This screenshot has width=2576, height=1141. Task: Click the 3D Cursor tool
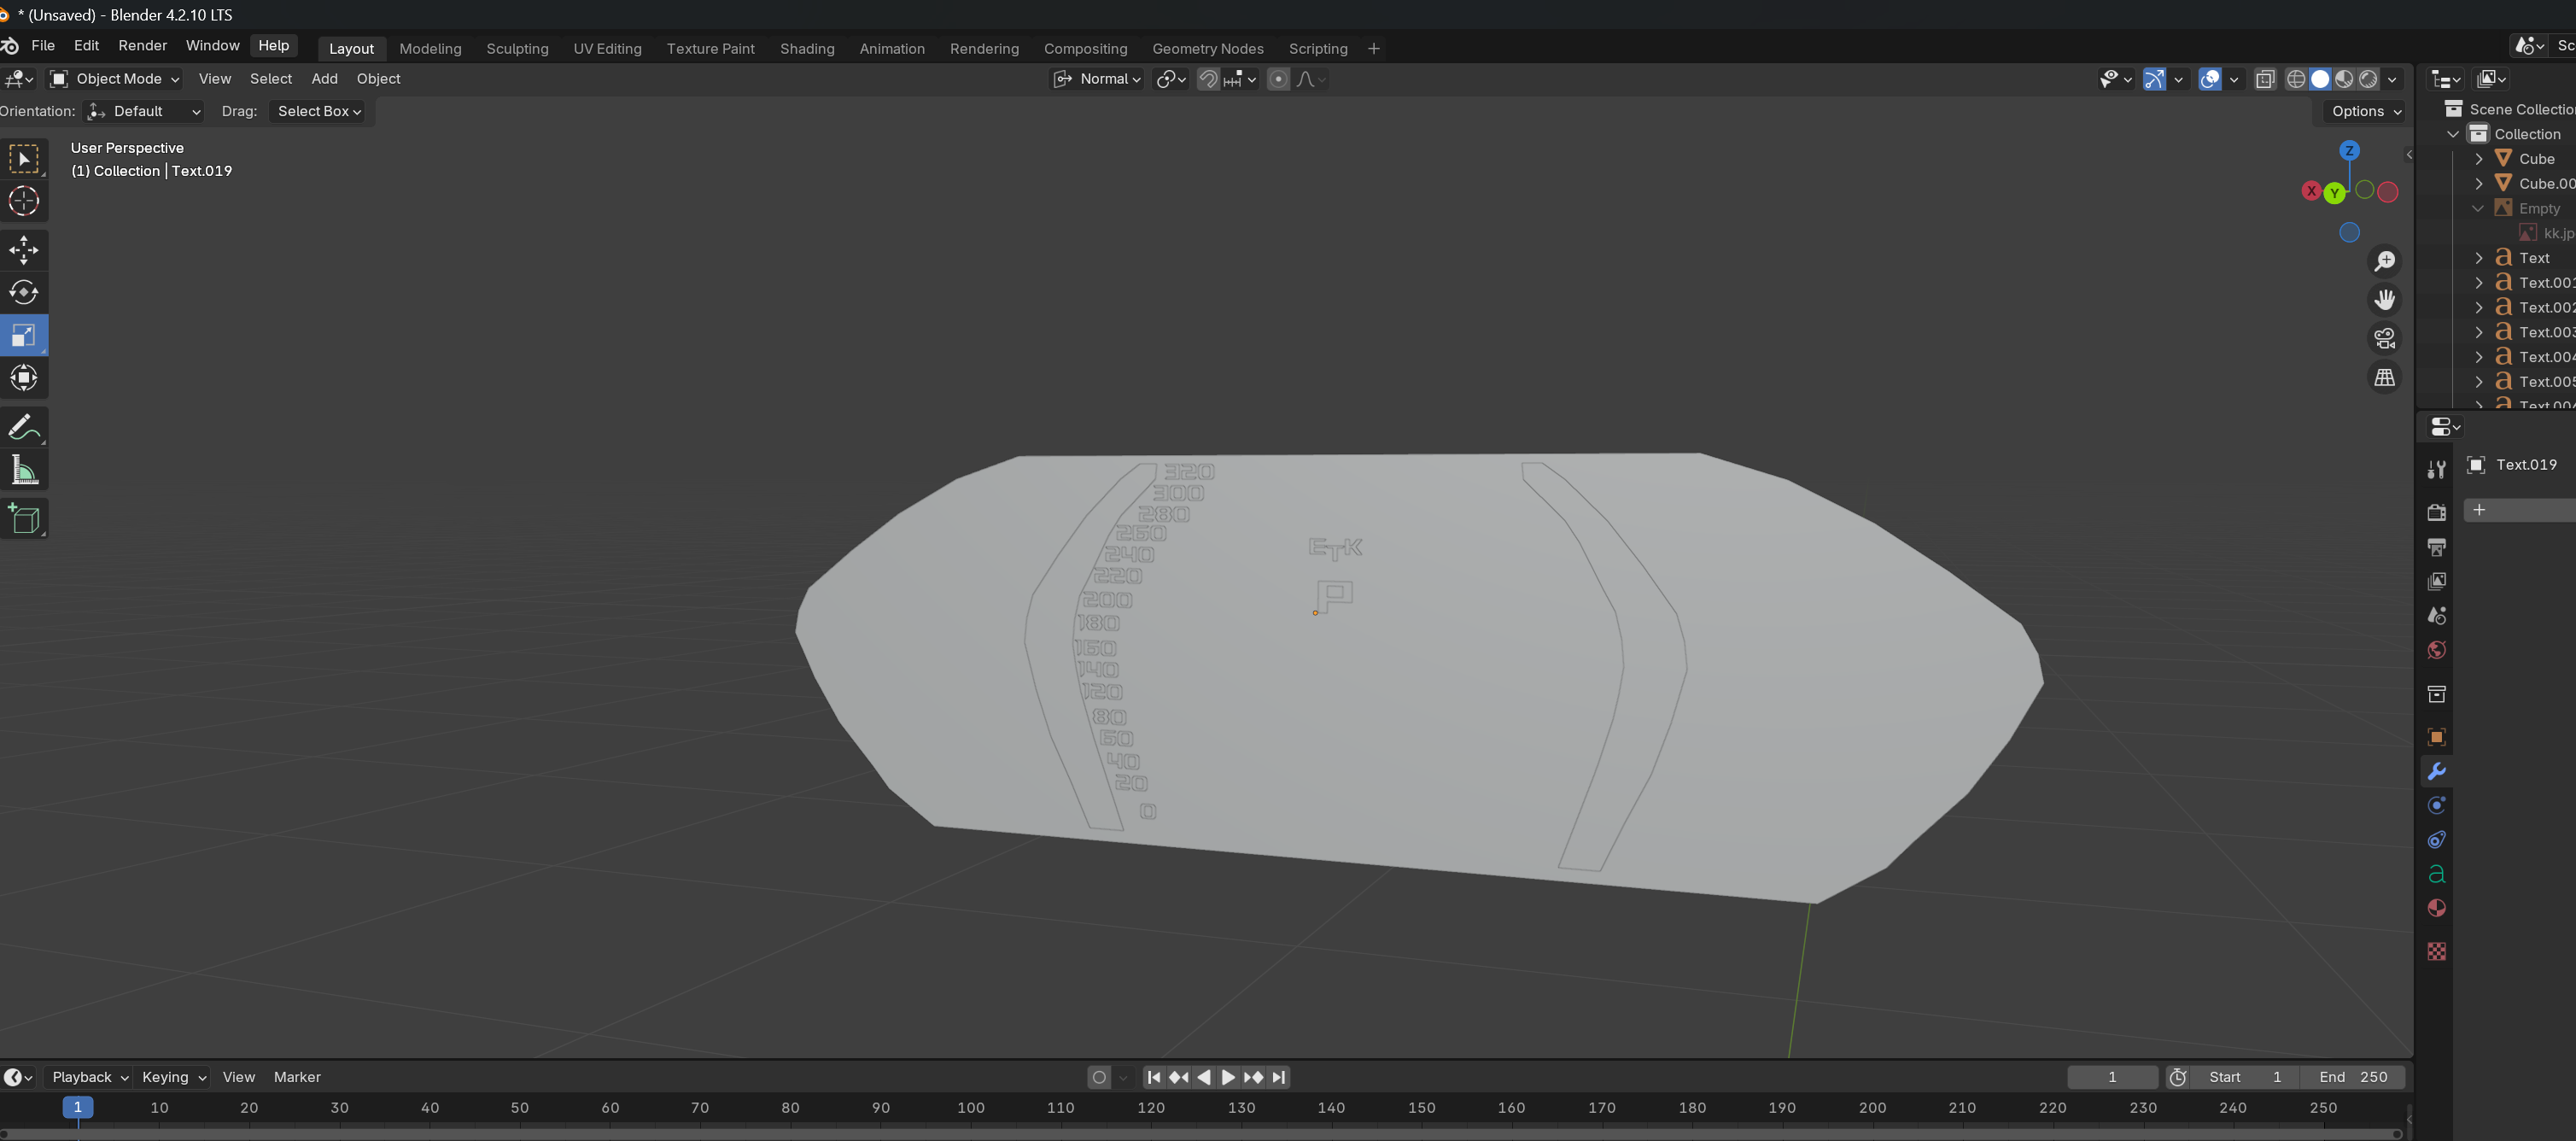(x=24, y=201)
